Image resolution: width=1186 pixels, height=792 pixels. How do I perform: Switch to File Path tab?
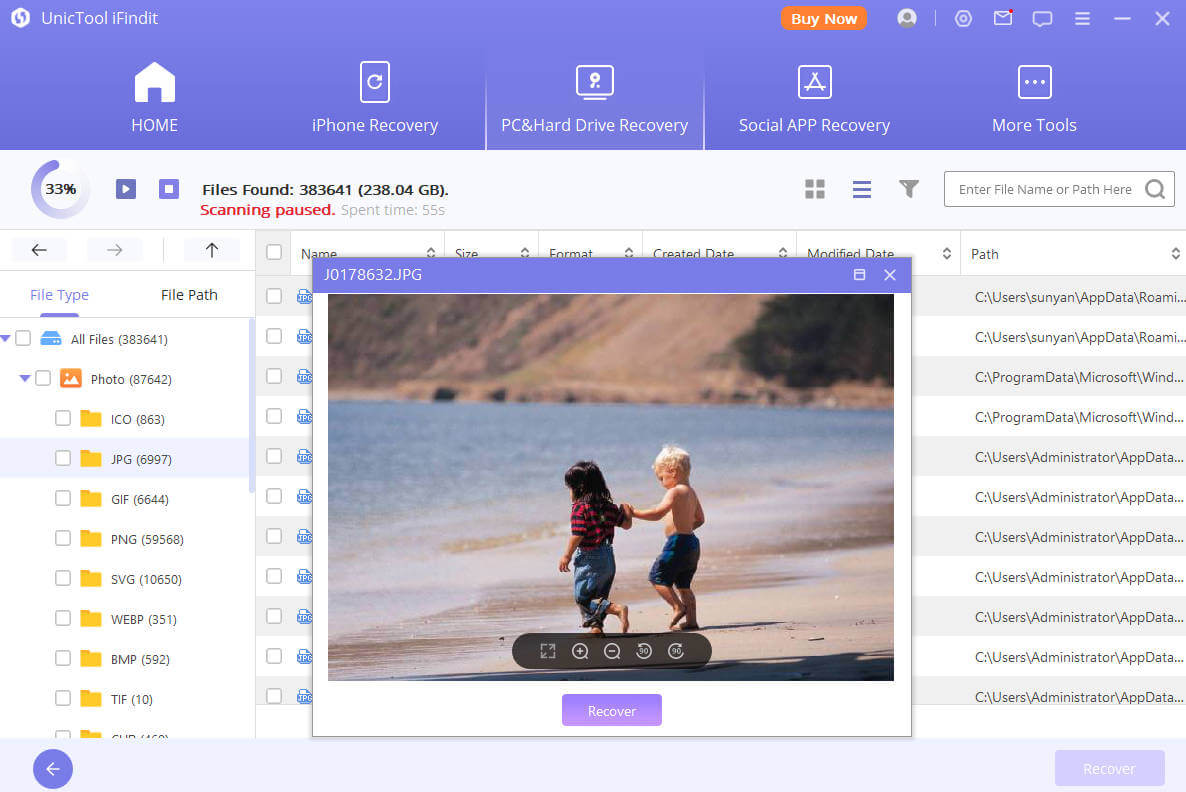(189, 295)
